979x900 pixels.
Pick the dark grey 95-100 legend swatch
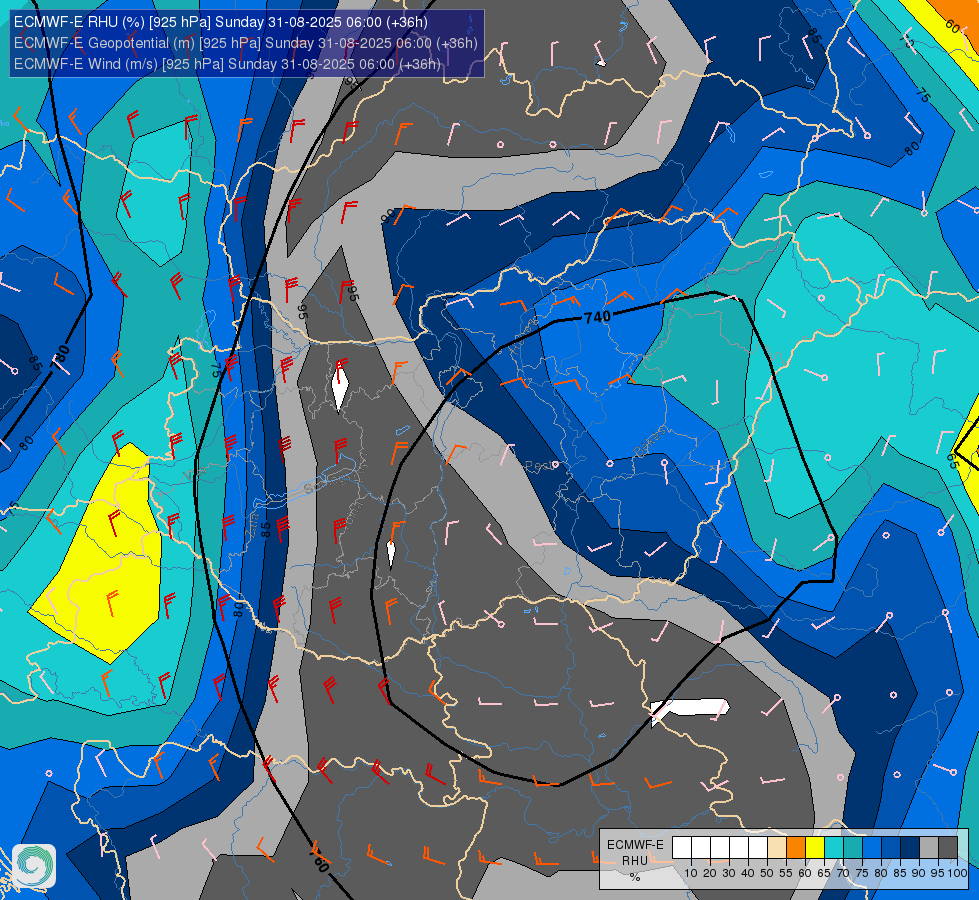pyautogui.click(x=947, y=847)
